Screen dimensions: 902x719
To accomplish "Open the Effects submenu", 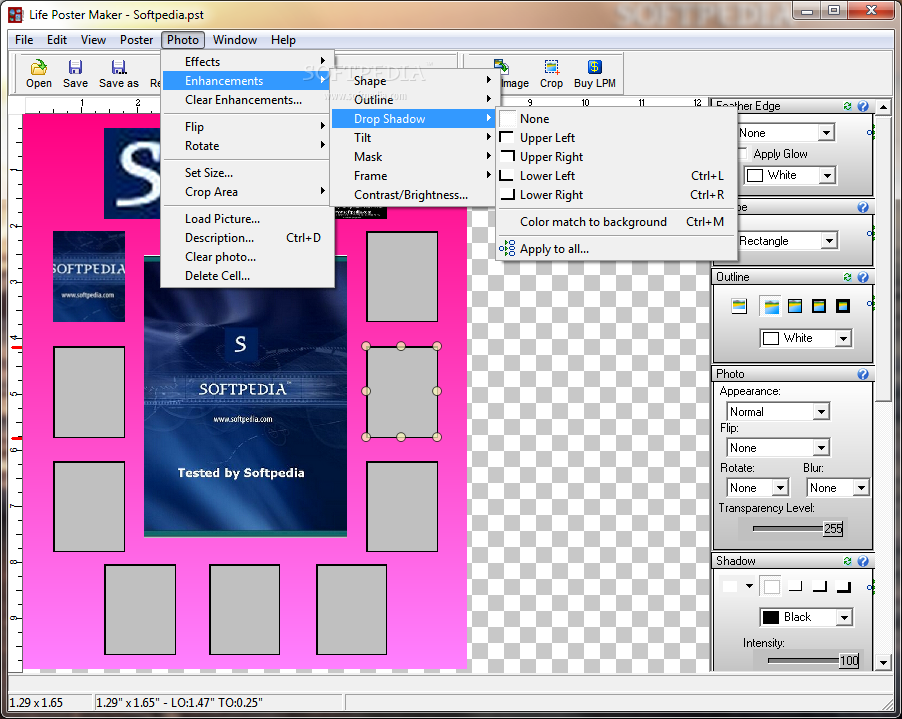I will point(247,62).
